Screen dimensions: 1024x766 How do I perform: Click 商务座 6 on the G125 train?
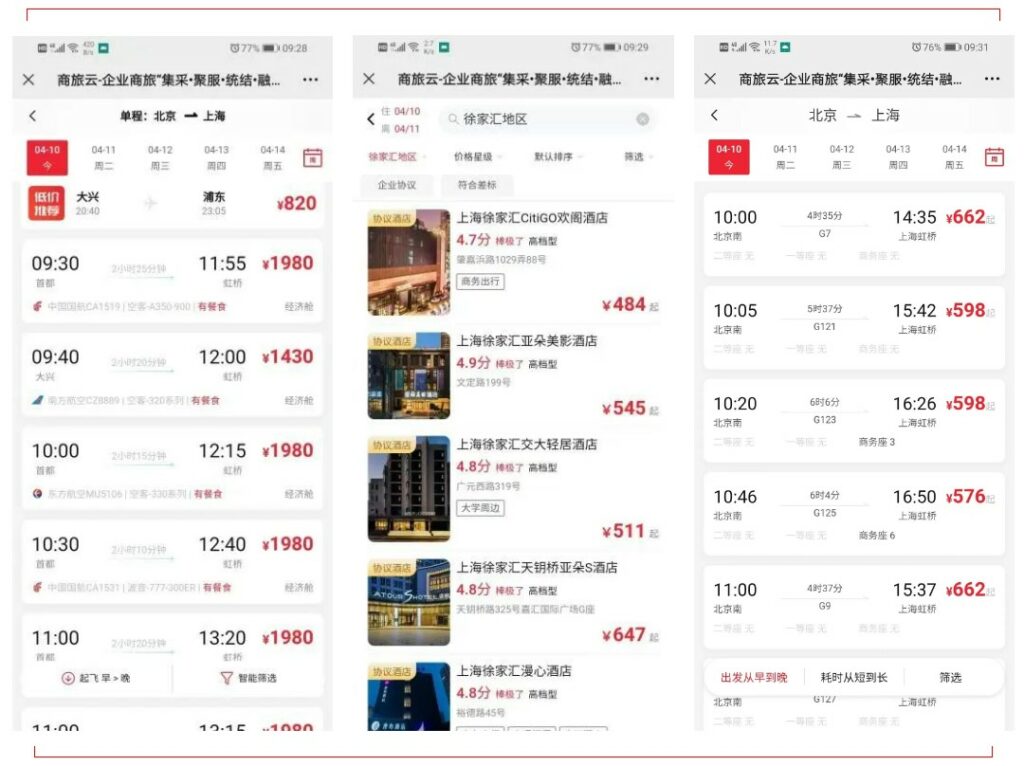click(876, 535)
